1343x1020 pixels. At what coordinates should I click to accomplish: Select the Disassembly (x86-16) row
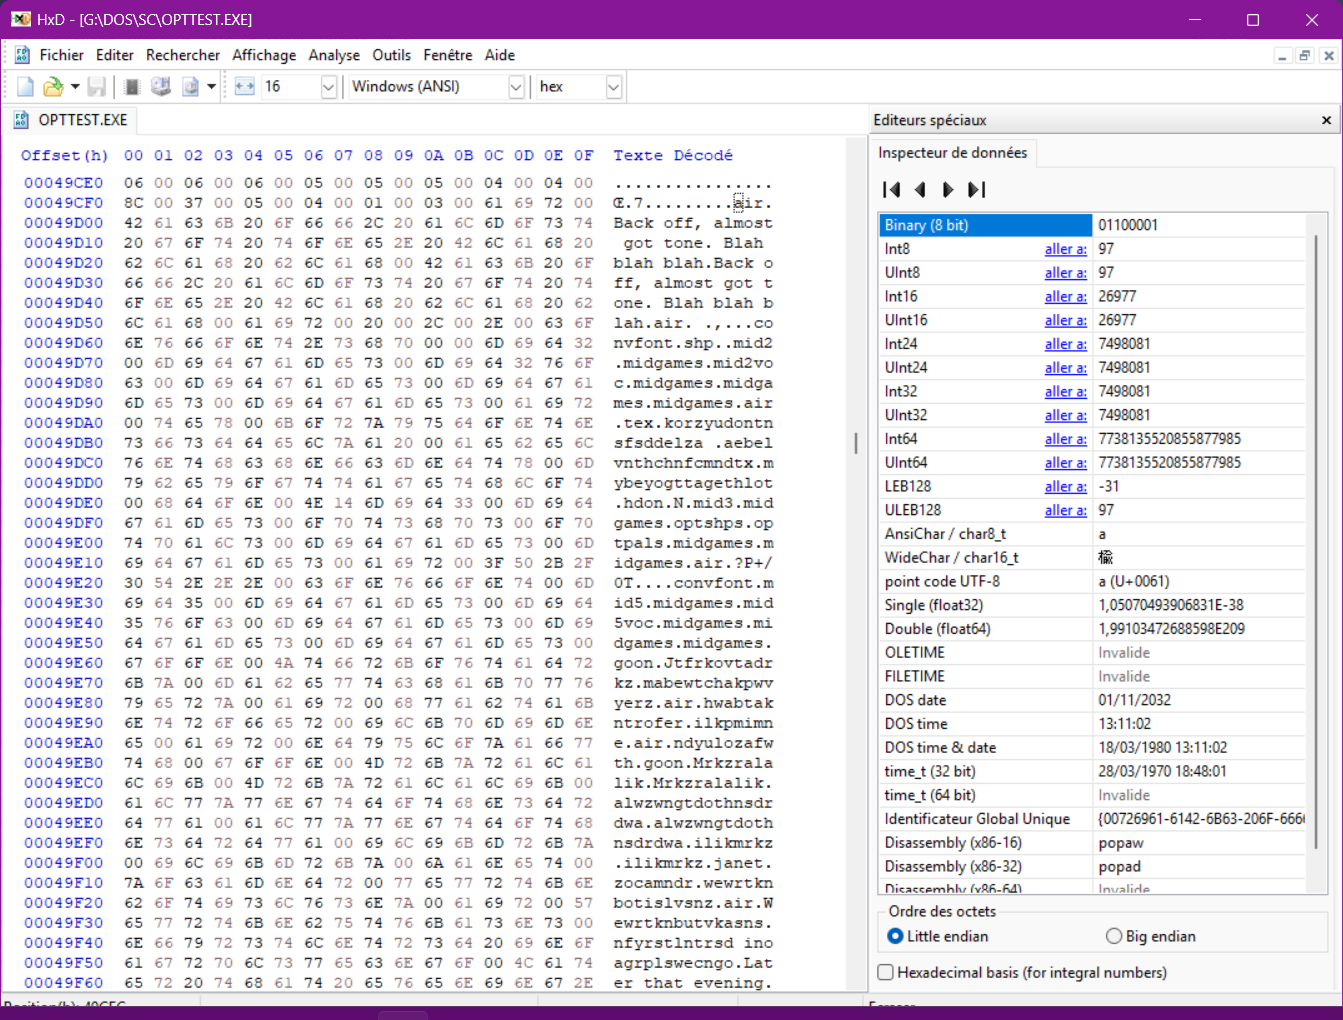(1092, 843)
